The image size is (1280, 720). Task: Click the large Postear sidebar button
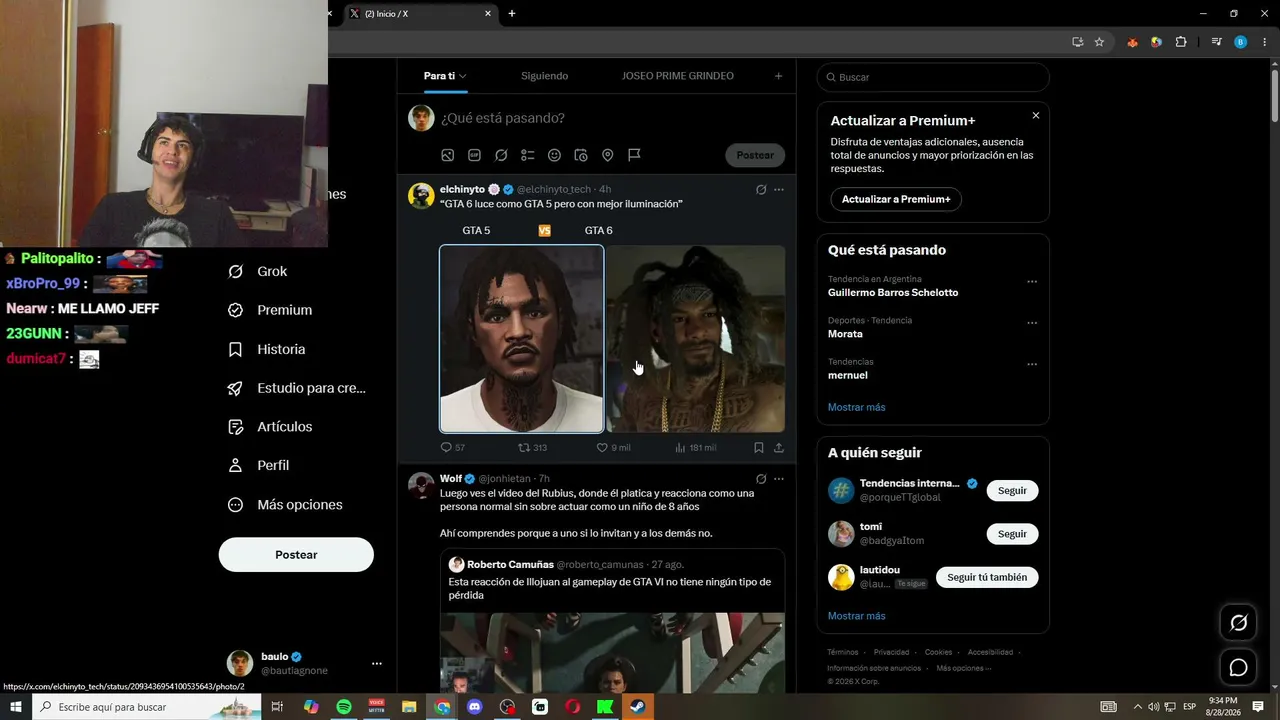pos(296,555)
